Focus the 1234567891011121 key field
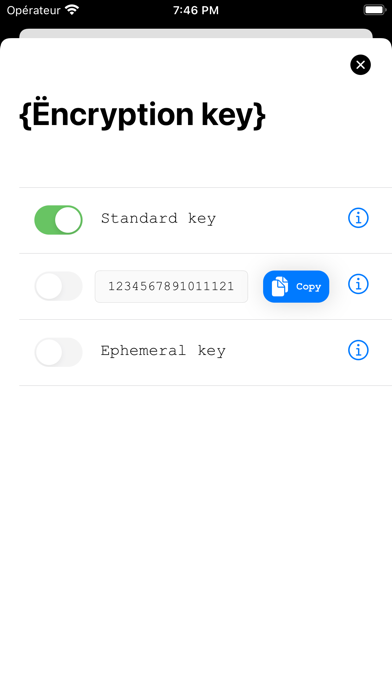This screenshot has width=392, height=696. (171, 286)
